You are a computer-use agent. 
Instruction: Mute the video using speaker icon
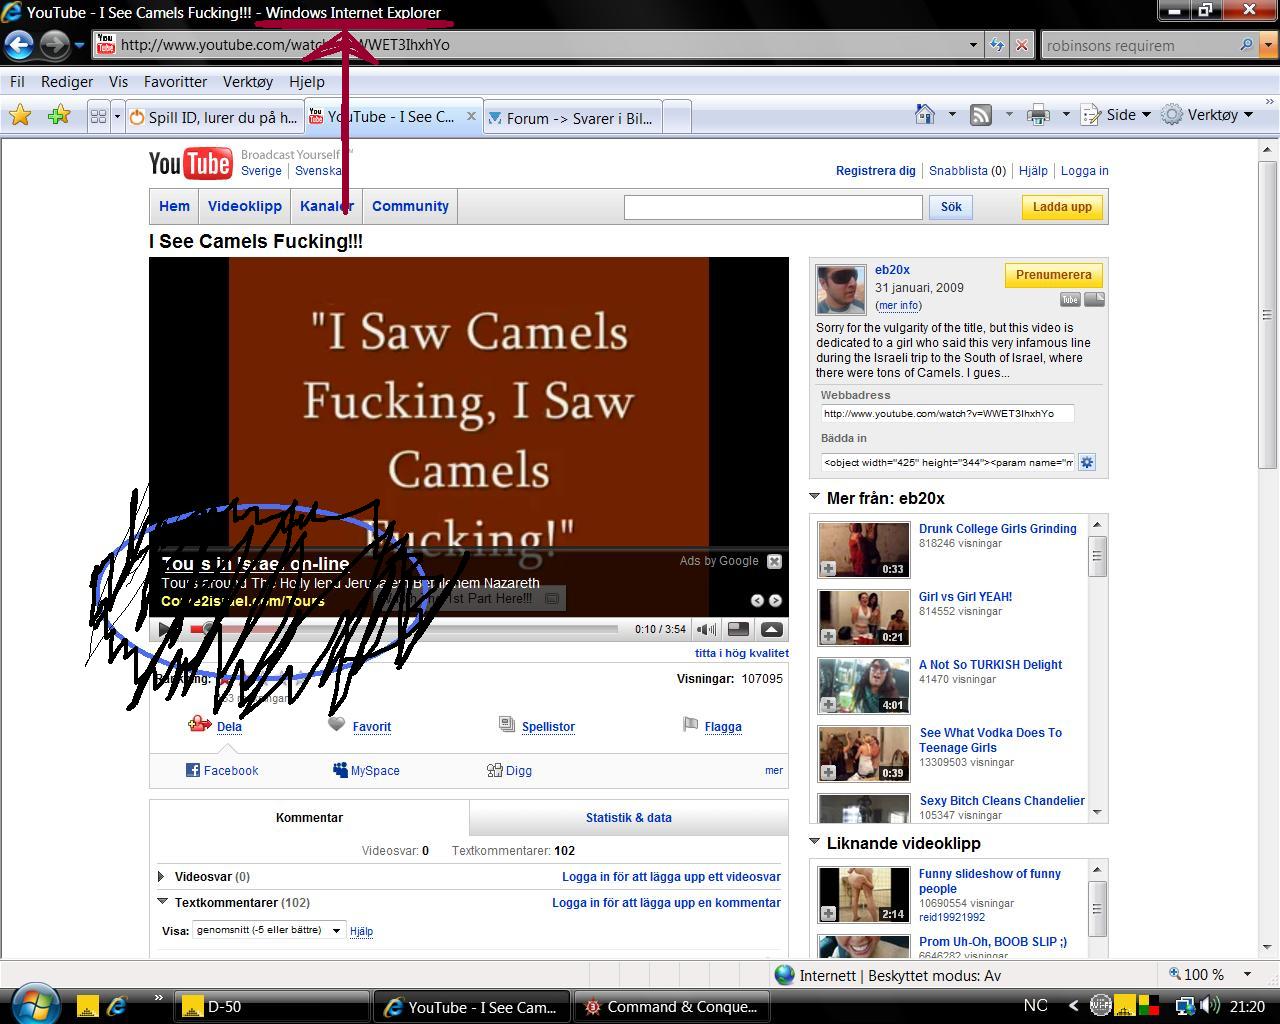coord(706,629)
